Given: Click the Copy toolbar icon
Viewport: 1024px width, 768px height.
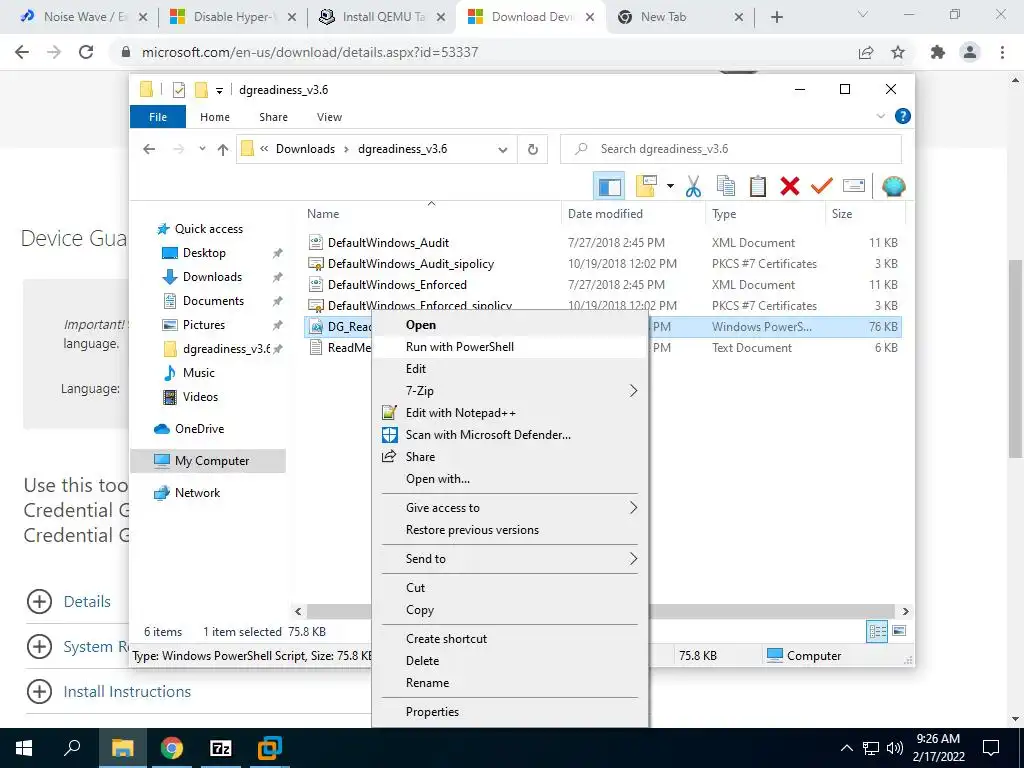Looking at the screenshot, I should [x=726, y=186].
